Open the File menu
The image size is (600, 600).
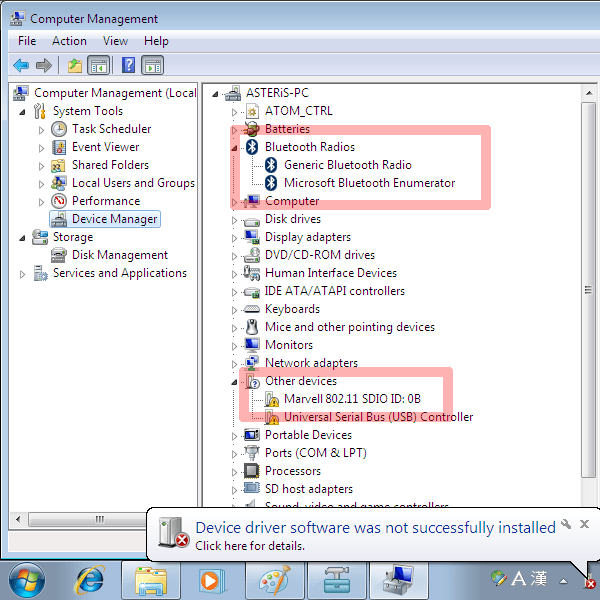click(x=27, y=41)
